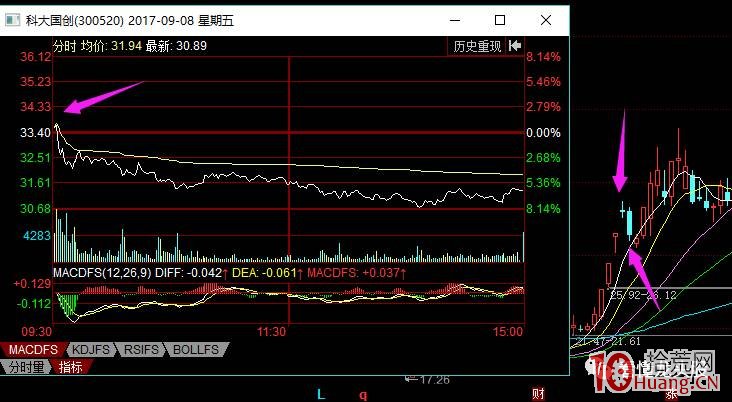Click the red 5.46% percent label
The height and width of the screenshot is (402, 732).
(x=543, y=82)
